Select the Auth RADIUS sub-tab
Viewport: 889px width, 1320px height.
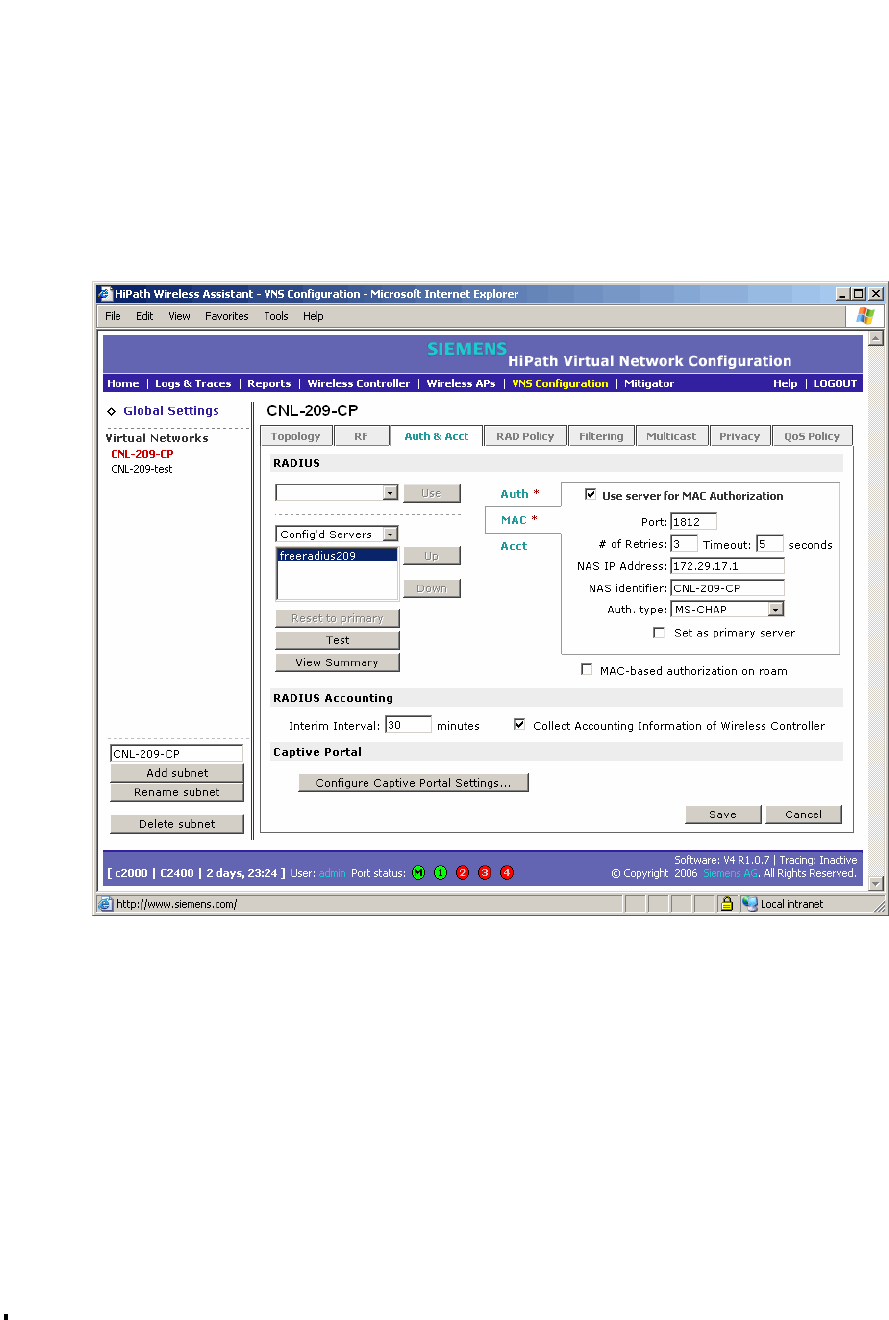pyautogui.click(x=519, y=494)
